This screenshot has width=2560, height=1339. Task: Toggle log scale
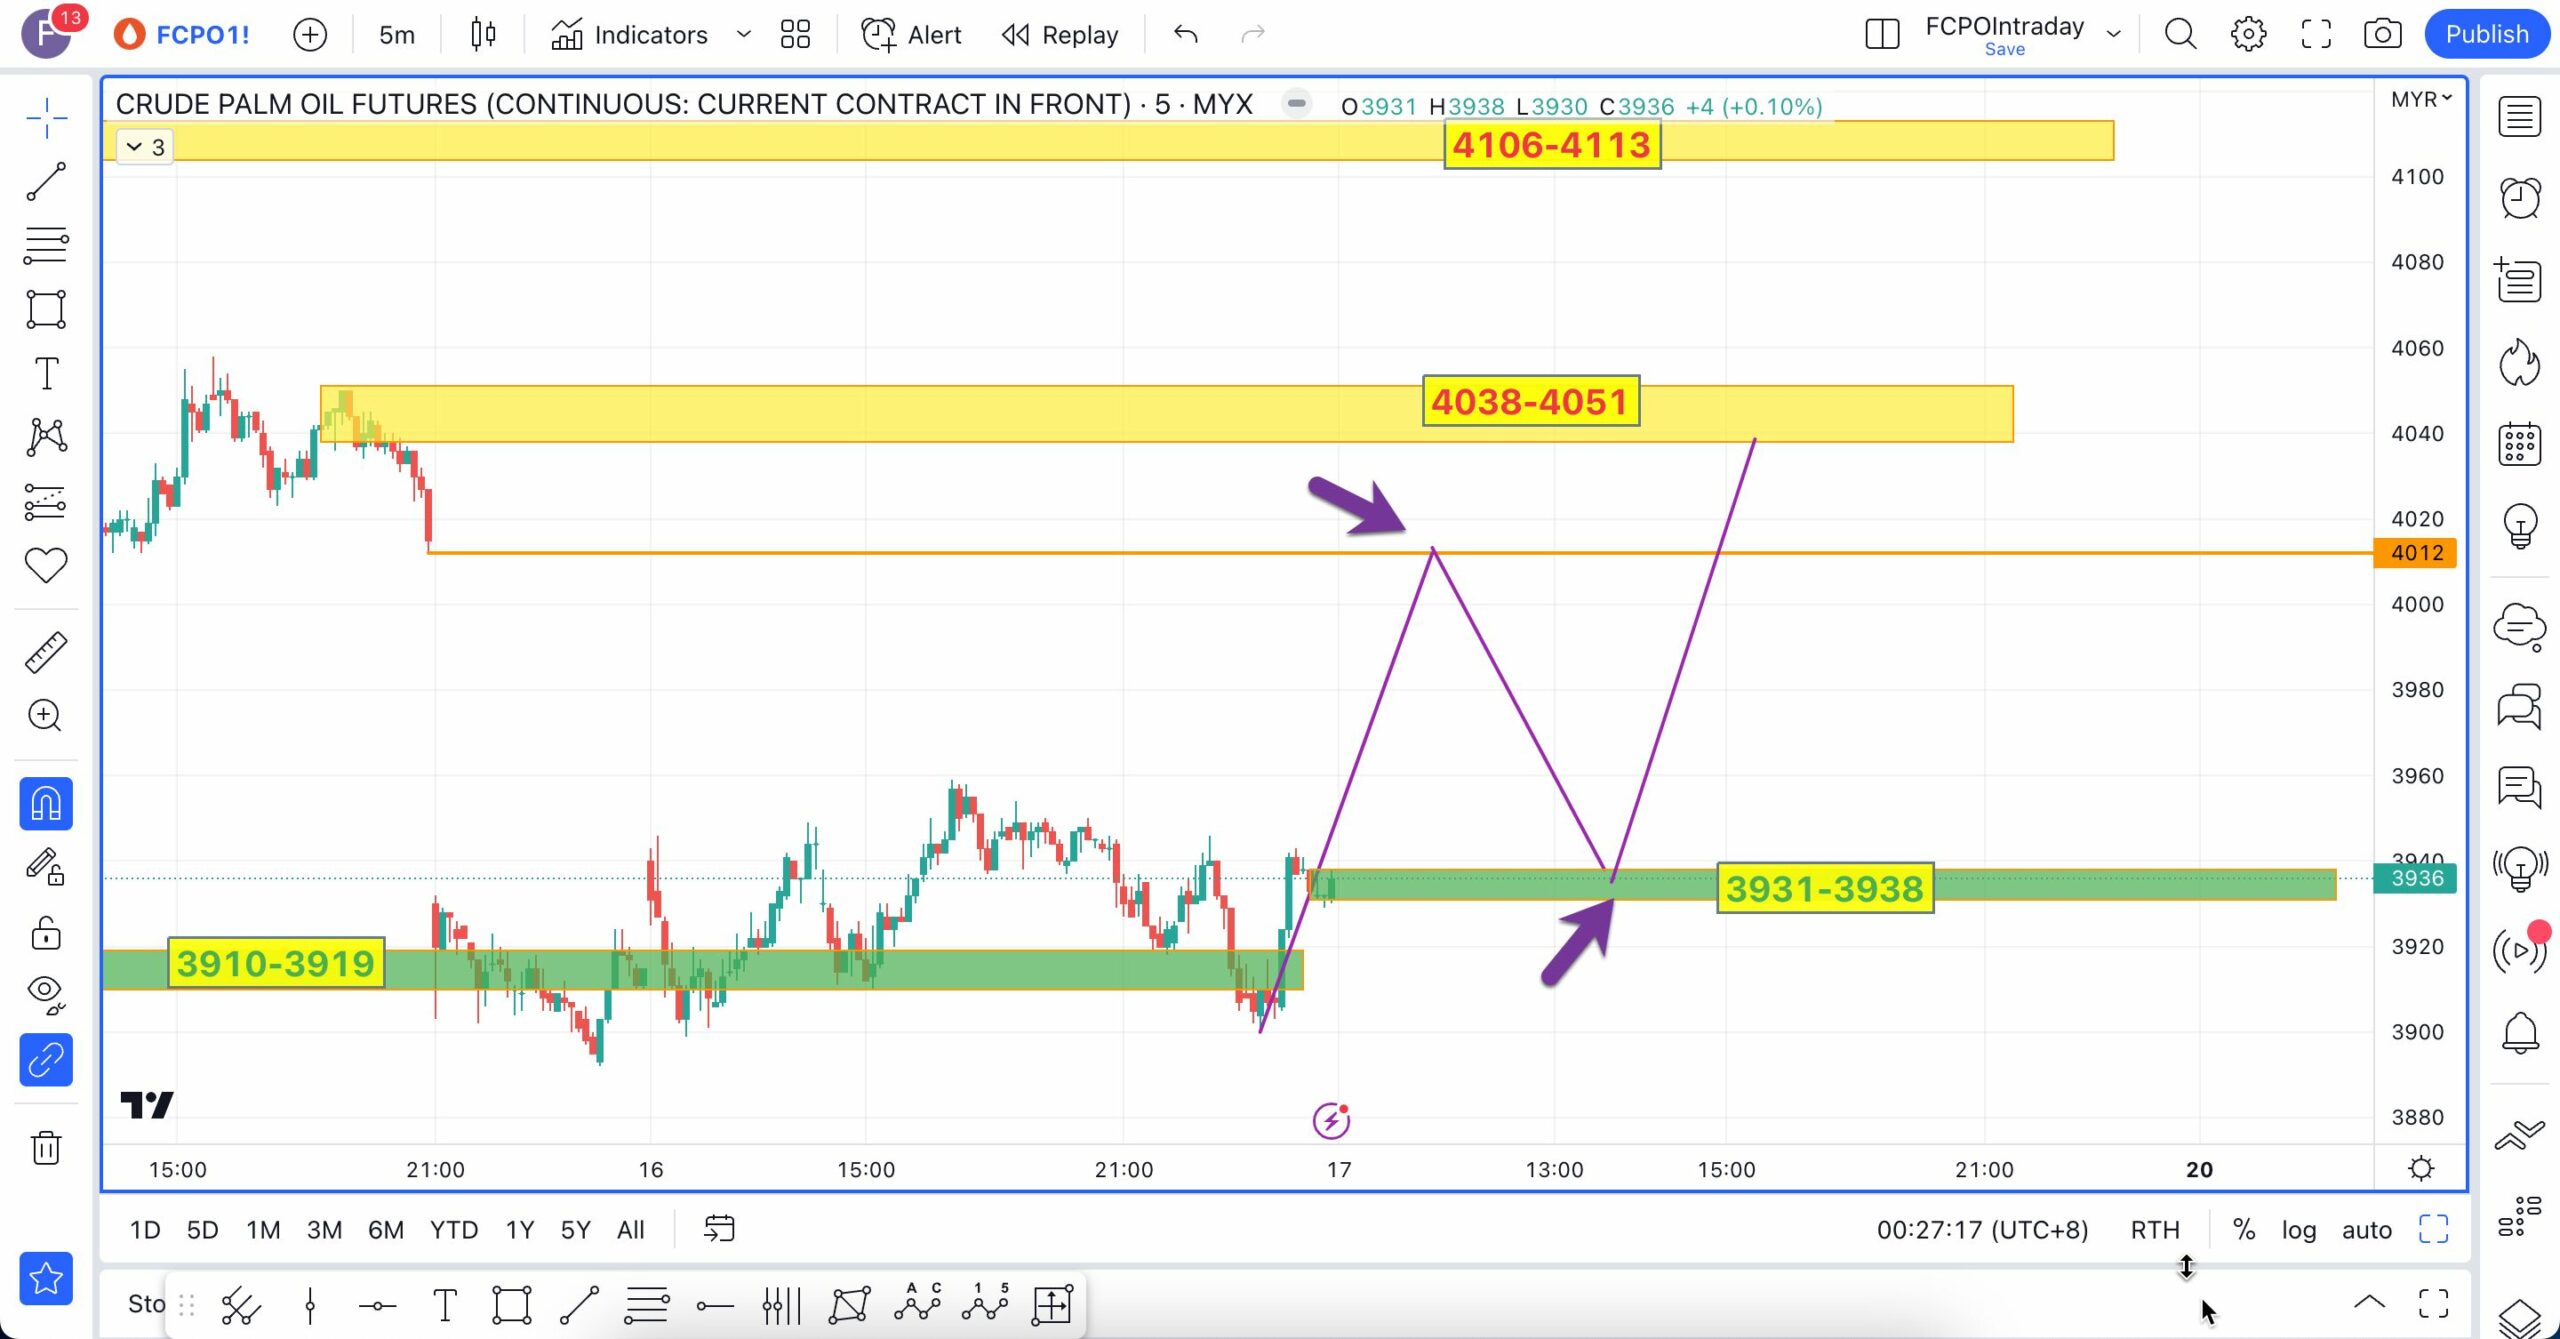click(x=2298, y=1230)
